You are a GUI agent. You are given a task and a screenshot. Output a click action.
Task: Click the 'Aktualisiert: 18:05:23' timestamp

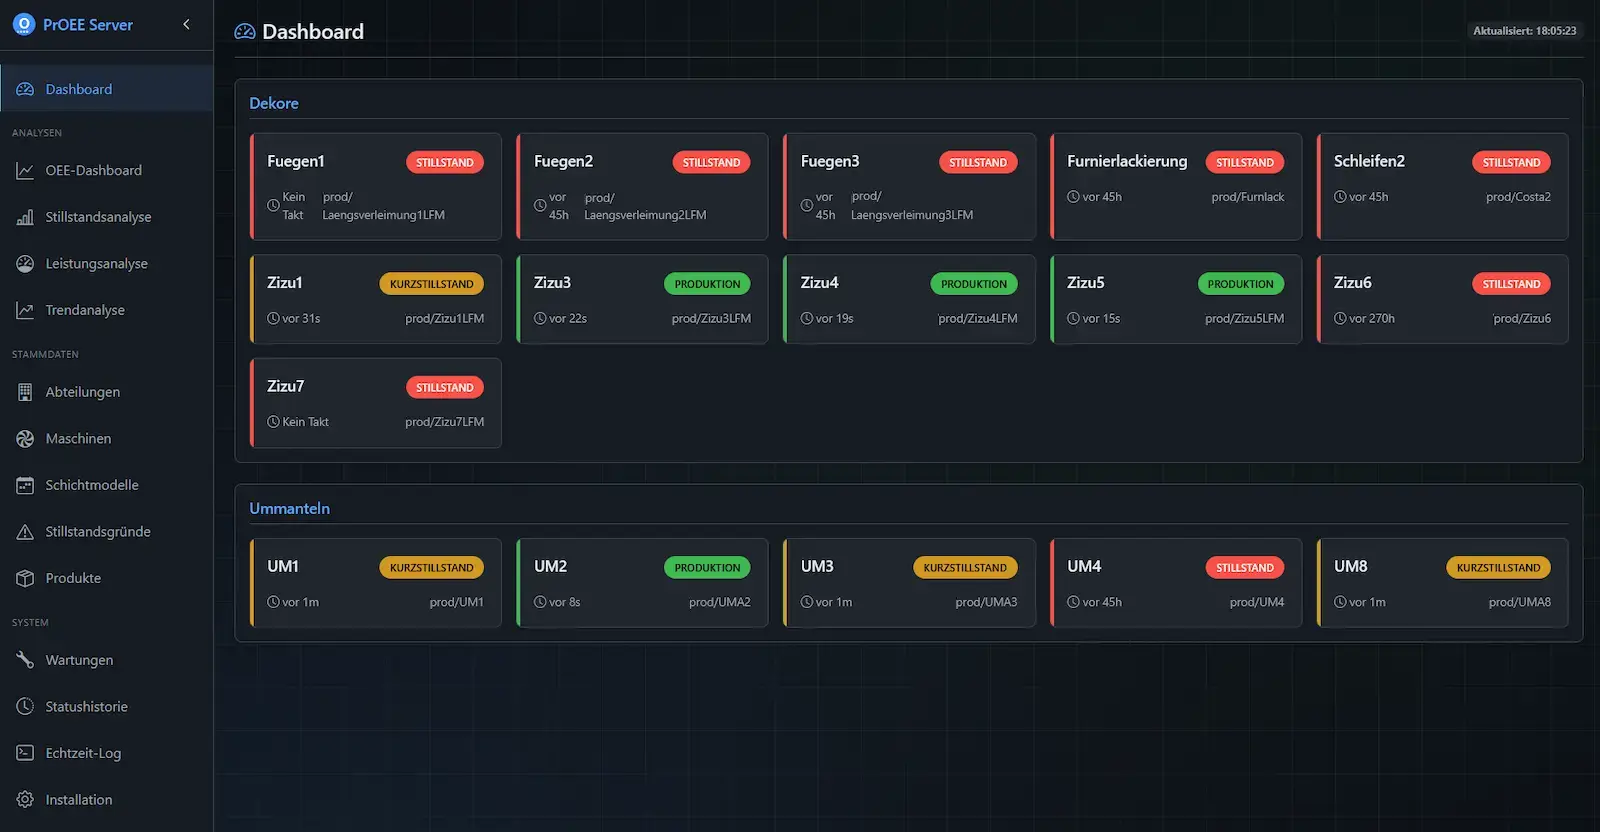tap(1525, 31)
